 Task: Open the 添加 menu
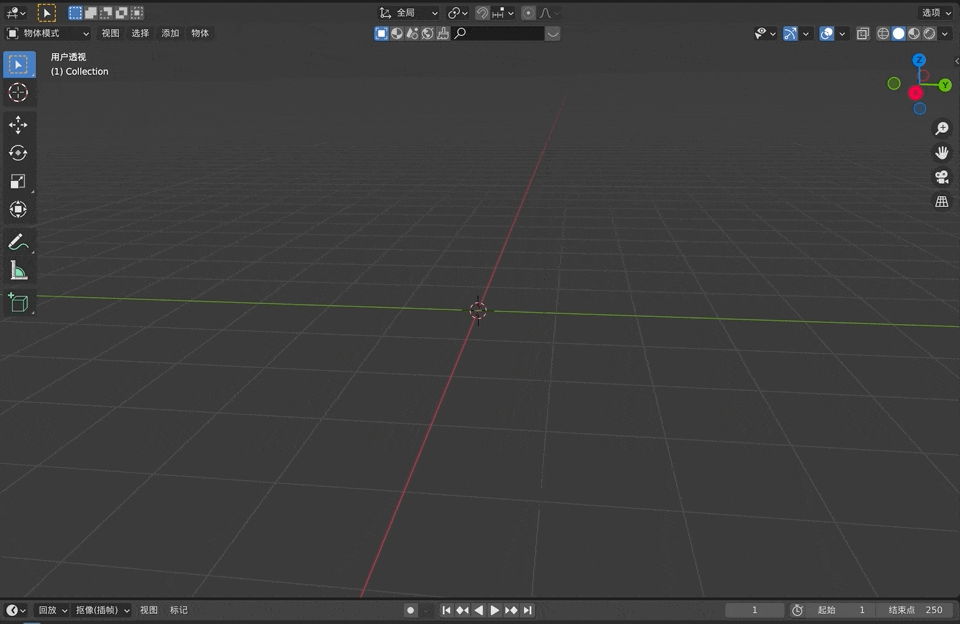coord(170,33)
